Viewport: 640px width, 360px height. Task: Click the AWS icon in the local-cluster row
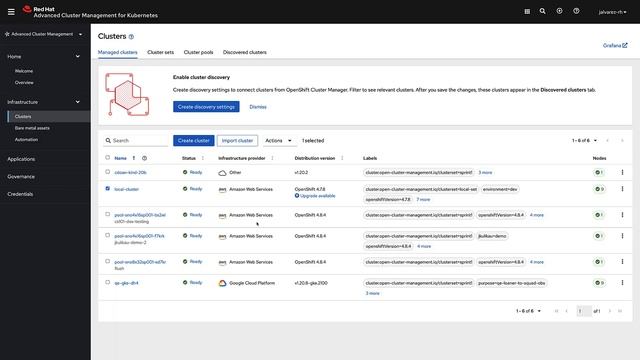coord(222,190)
